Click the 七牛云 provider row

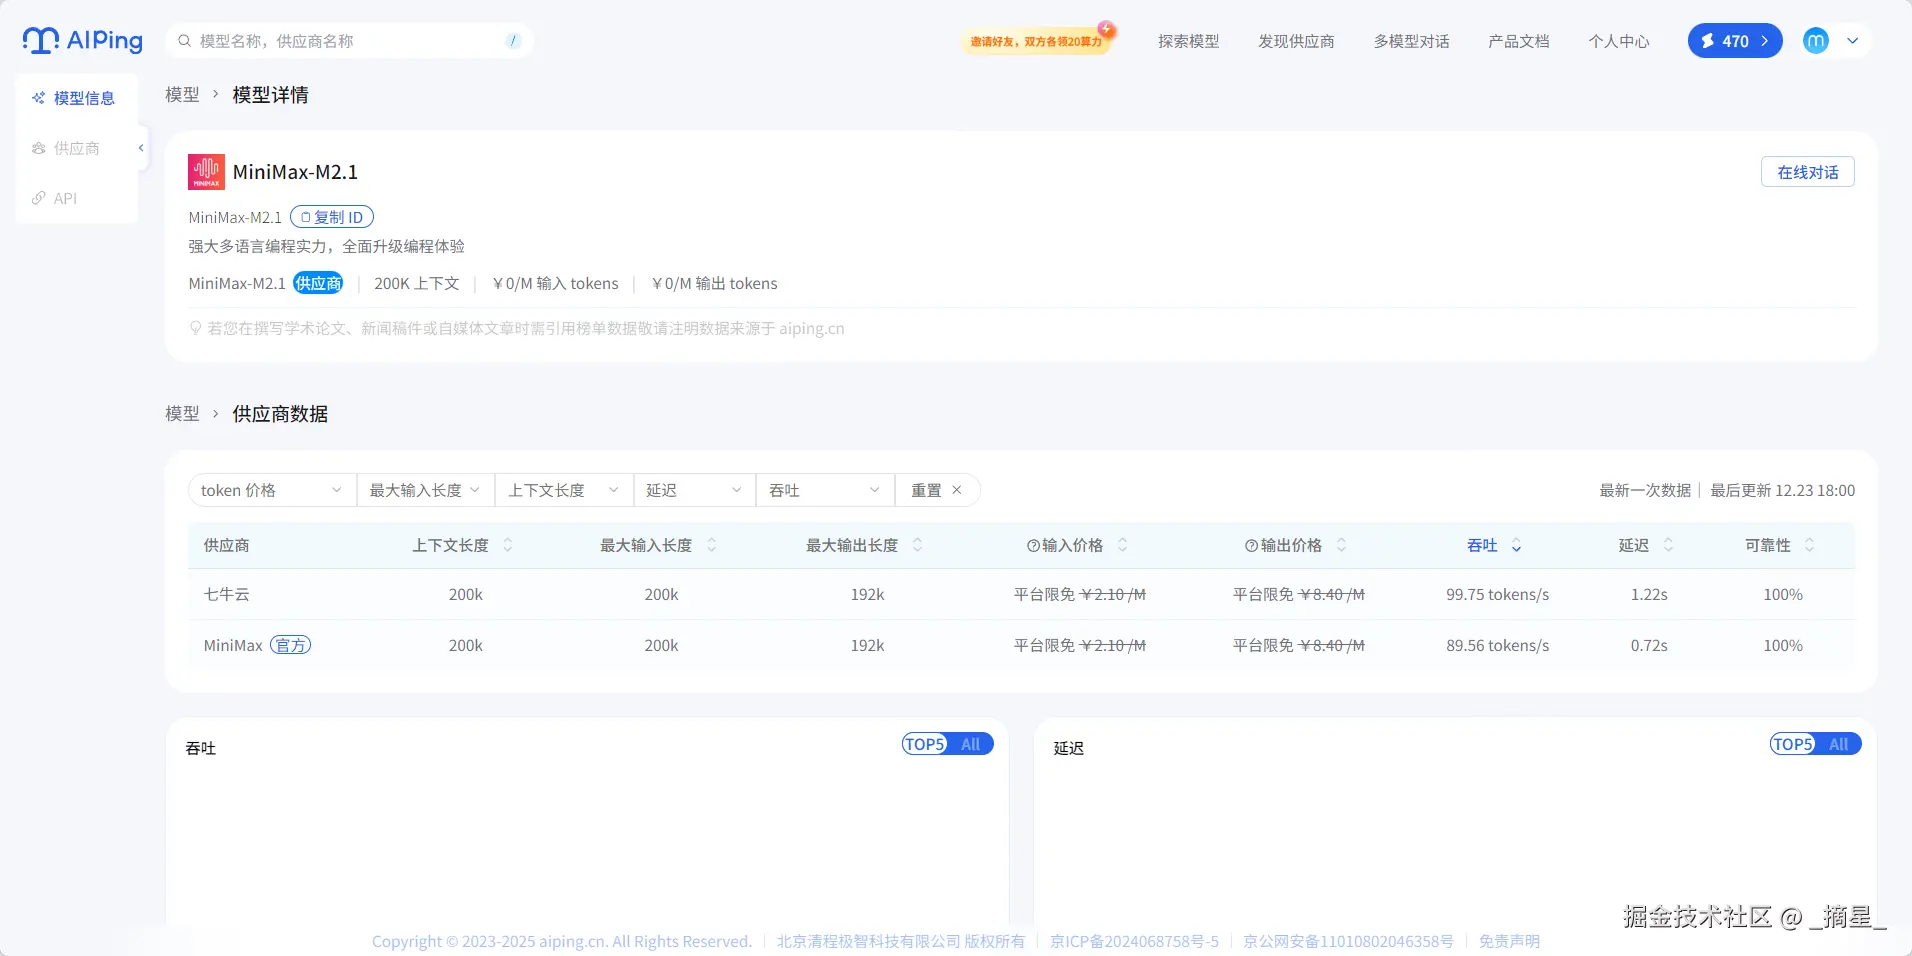1021,594
